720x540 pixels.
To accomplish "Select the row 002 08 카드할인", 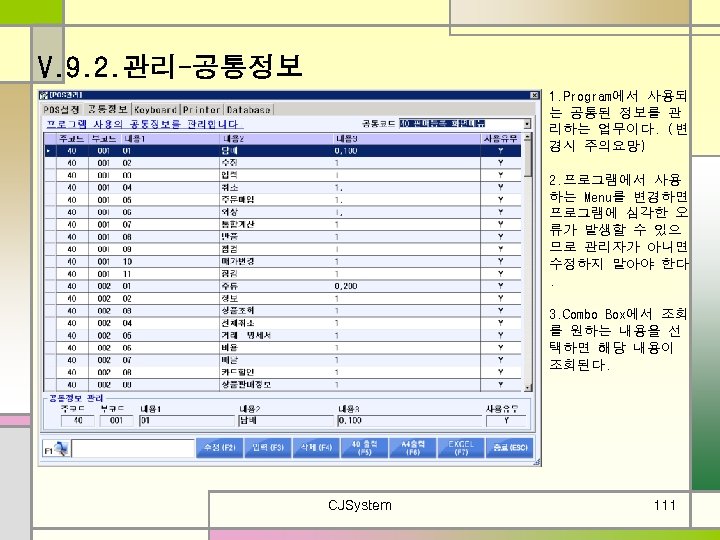I will point(283,372).
